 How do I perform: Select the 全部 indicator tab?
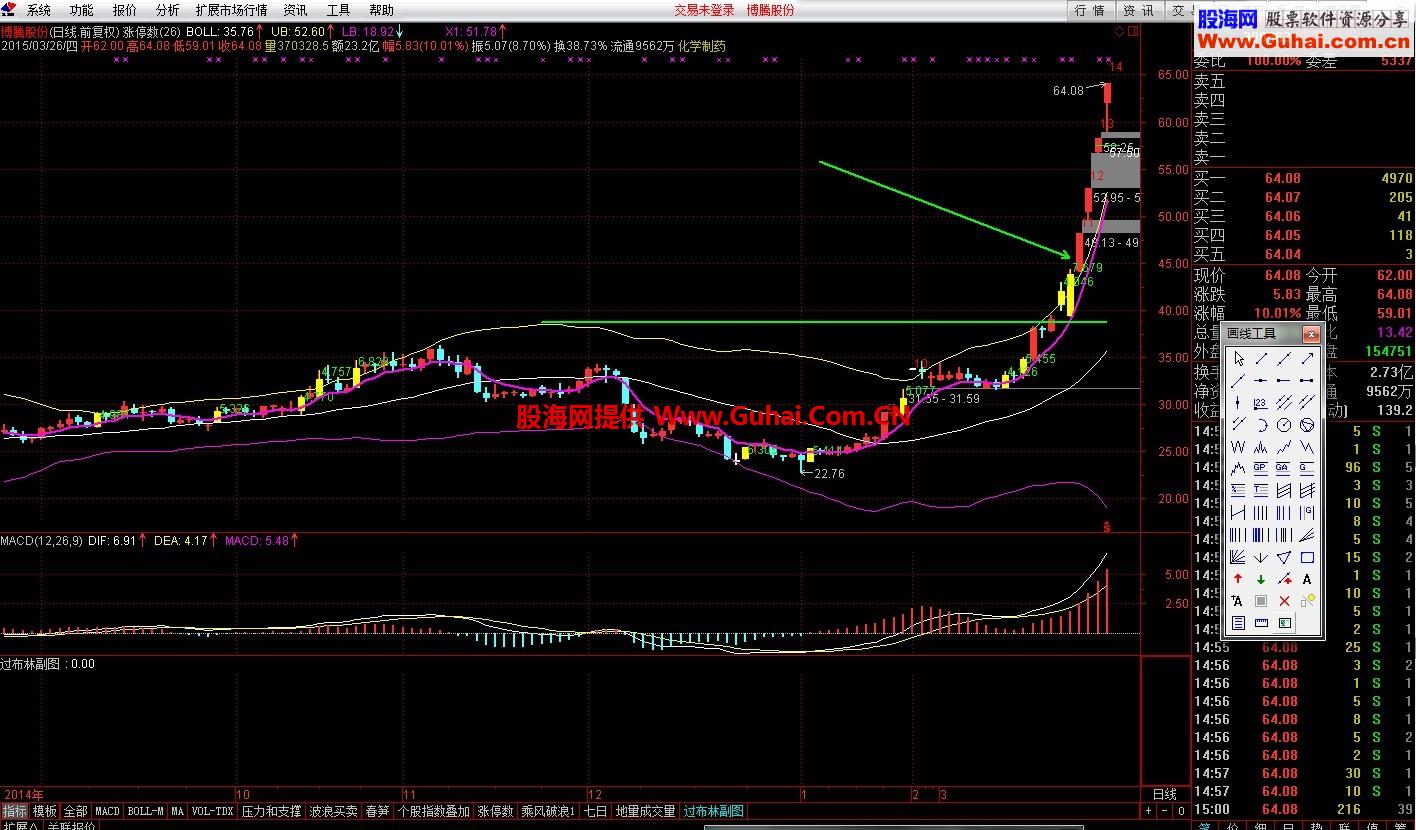pyautogui.click(x=76, y=811)
